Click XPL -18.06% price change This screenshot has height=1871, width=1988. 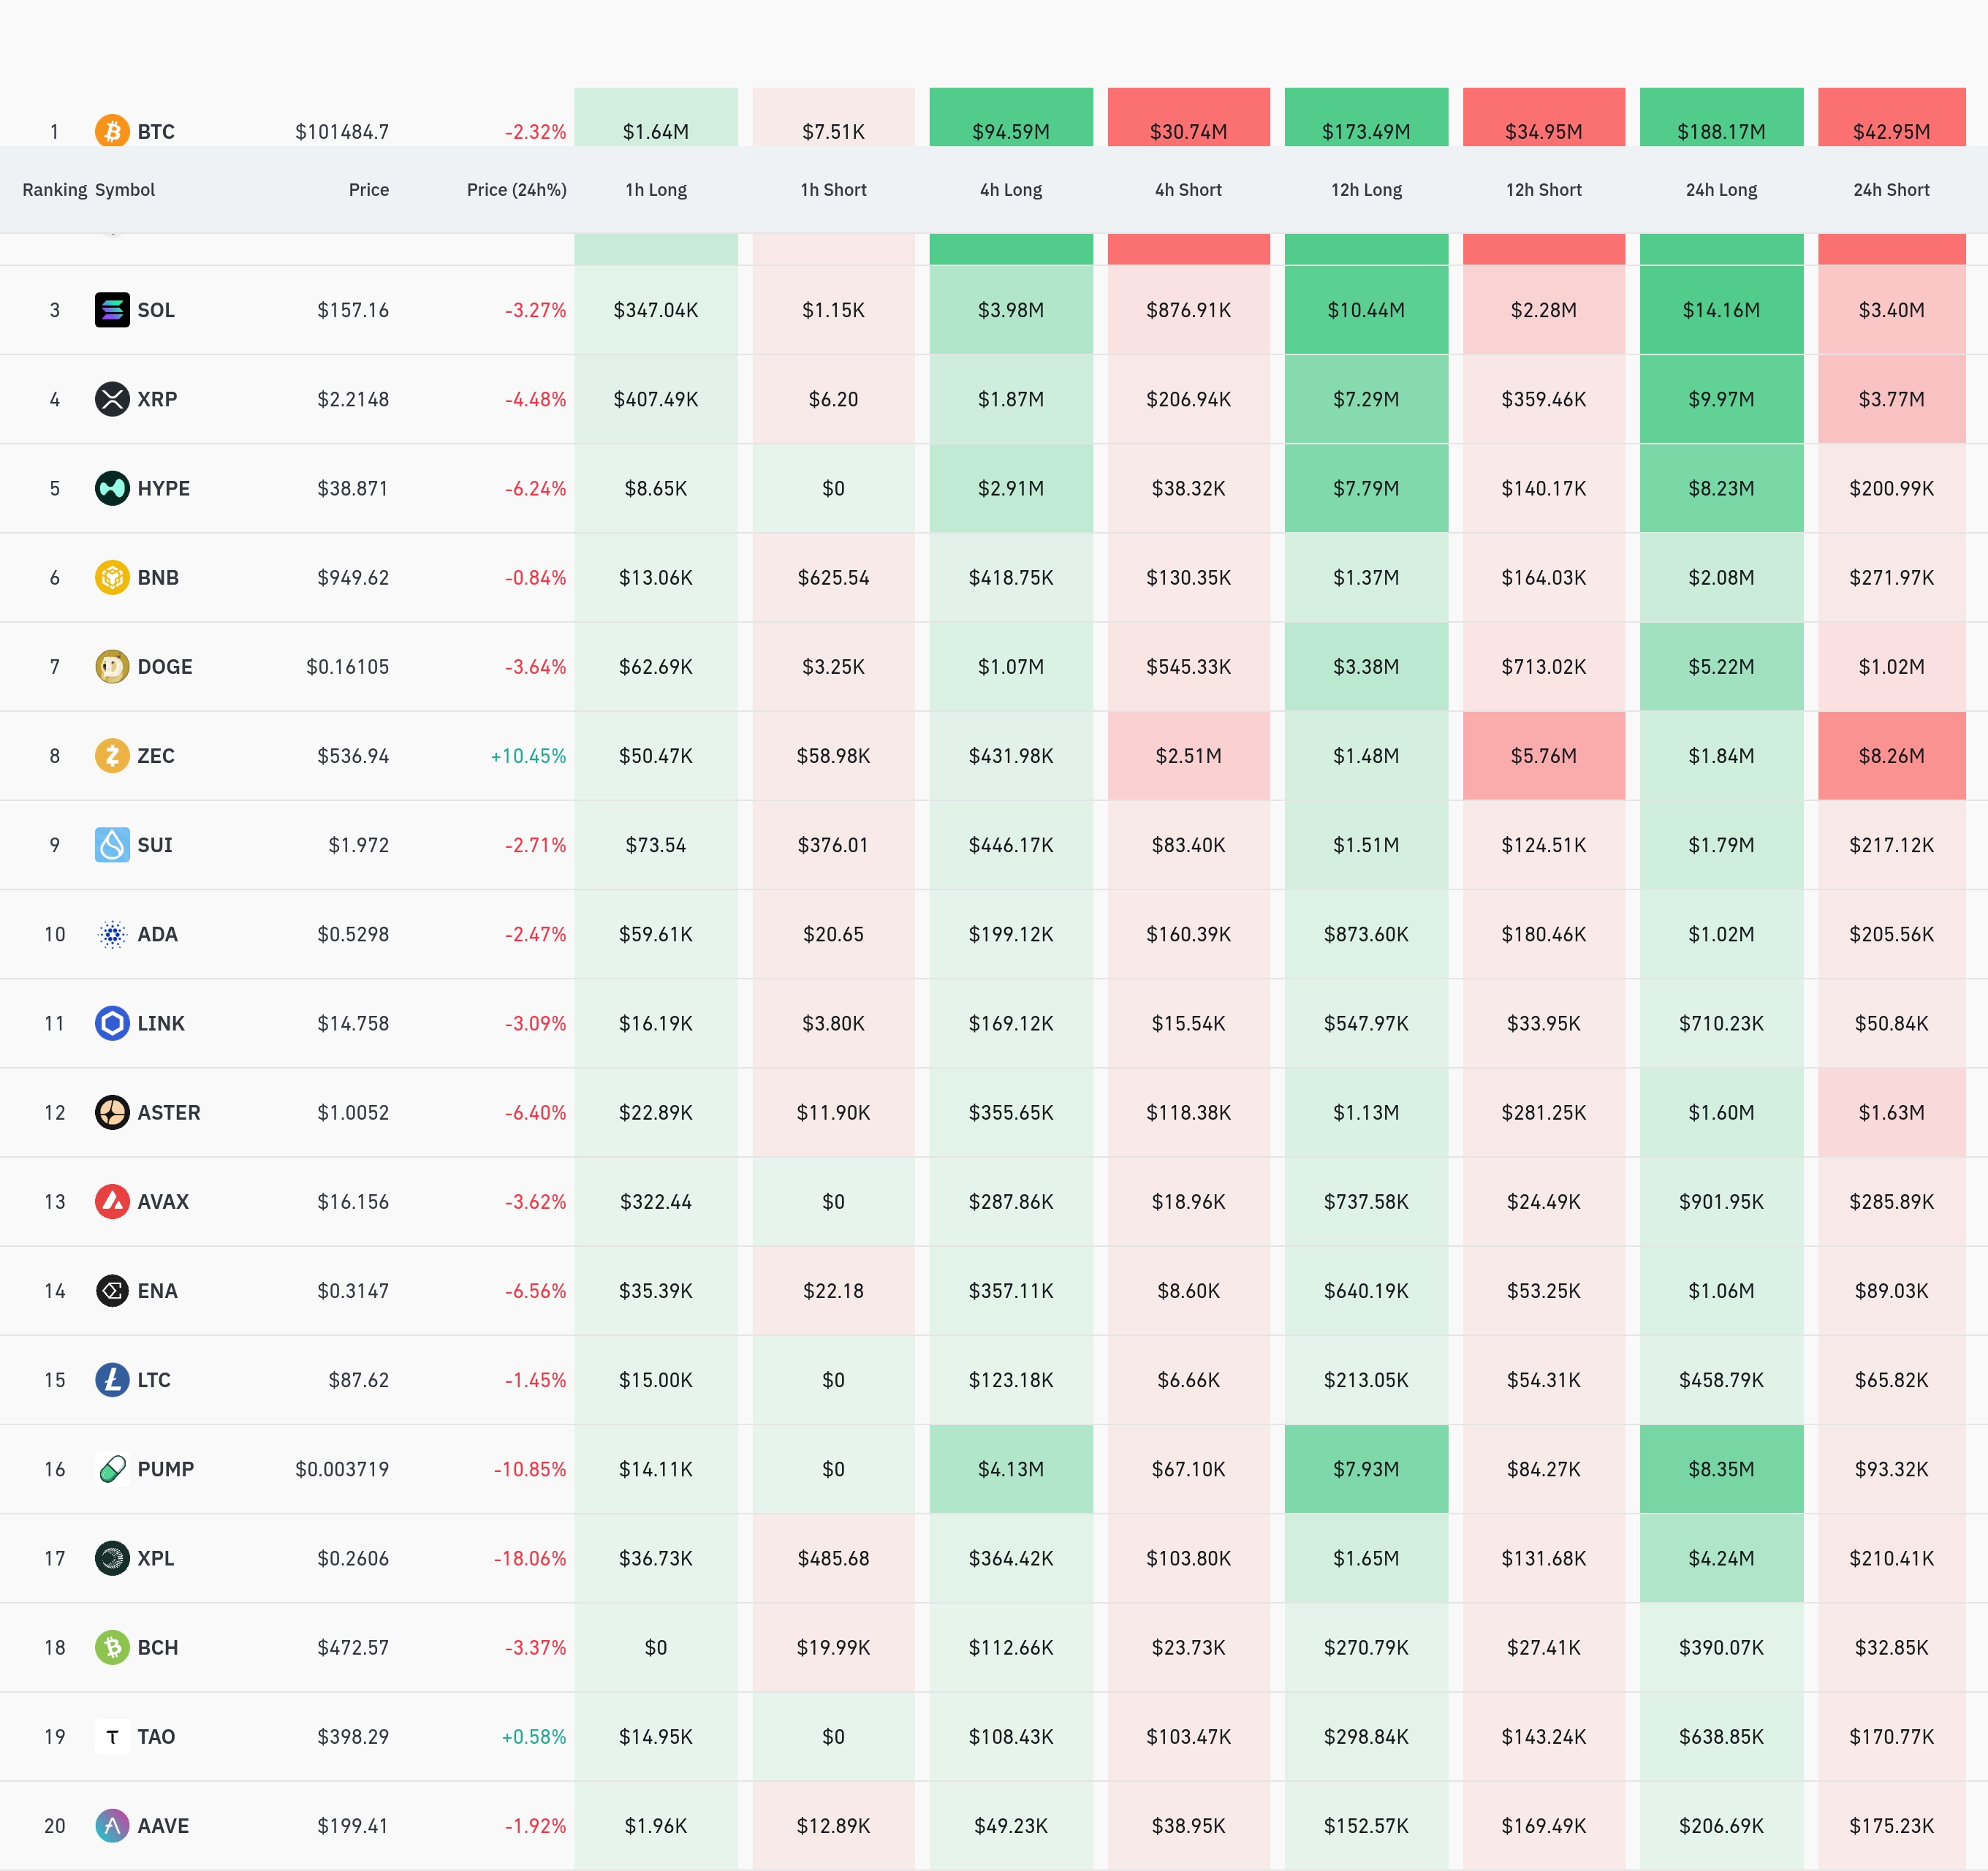pyautogui.click(x=529, y=1558)
